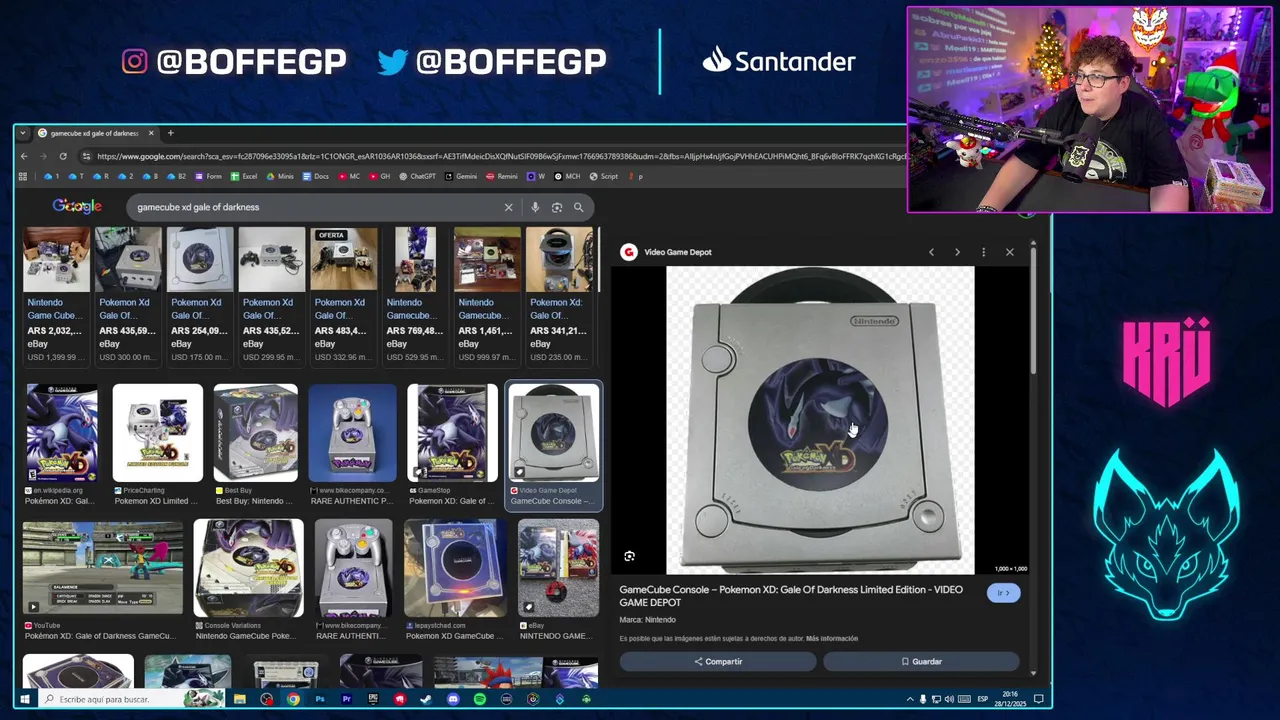
Task: Open the 'MC' YouTube bookmark
Action: (x=349, y=176)
